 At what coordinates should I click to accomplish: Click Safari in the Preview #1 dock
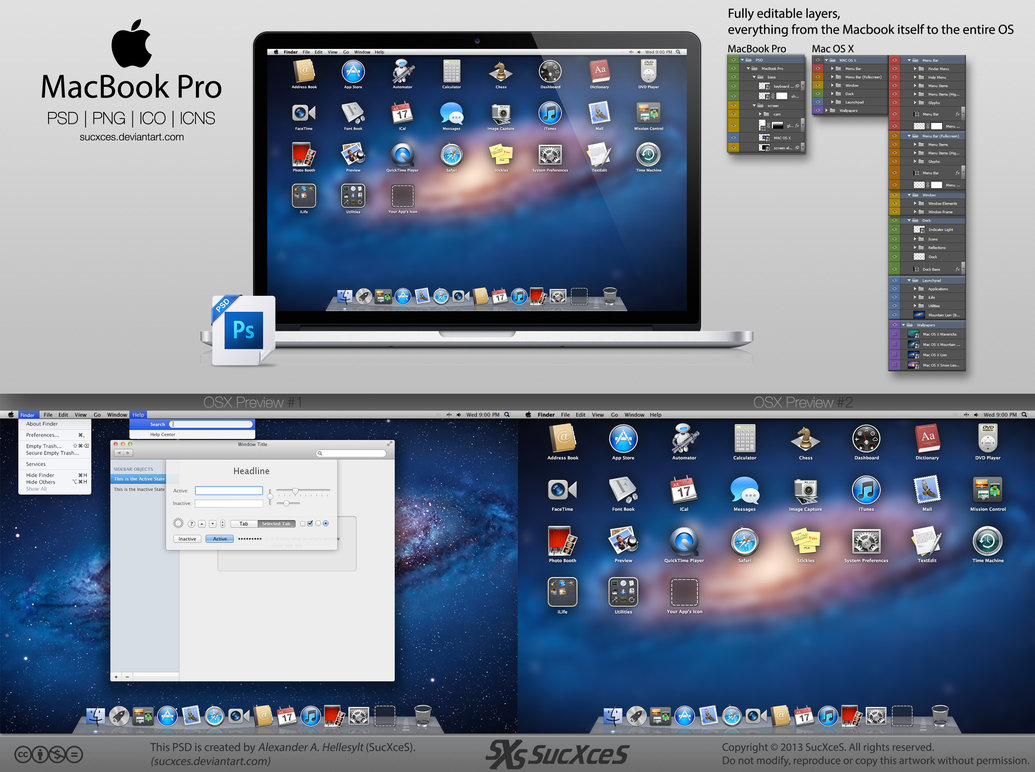215,716
